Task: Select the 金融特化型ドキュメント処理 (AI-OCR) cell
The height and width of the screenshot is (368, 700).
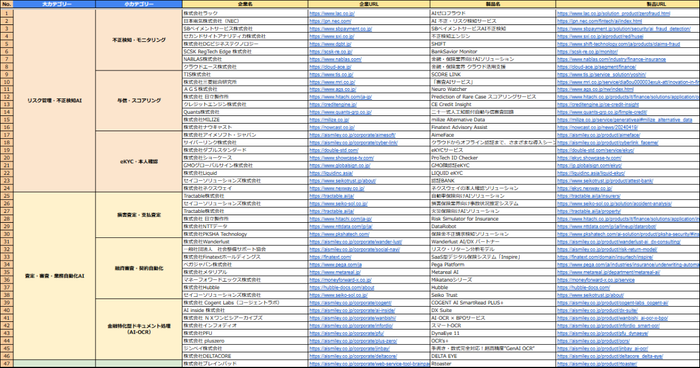Action: (x=139, y=329)
